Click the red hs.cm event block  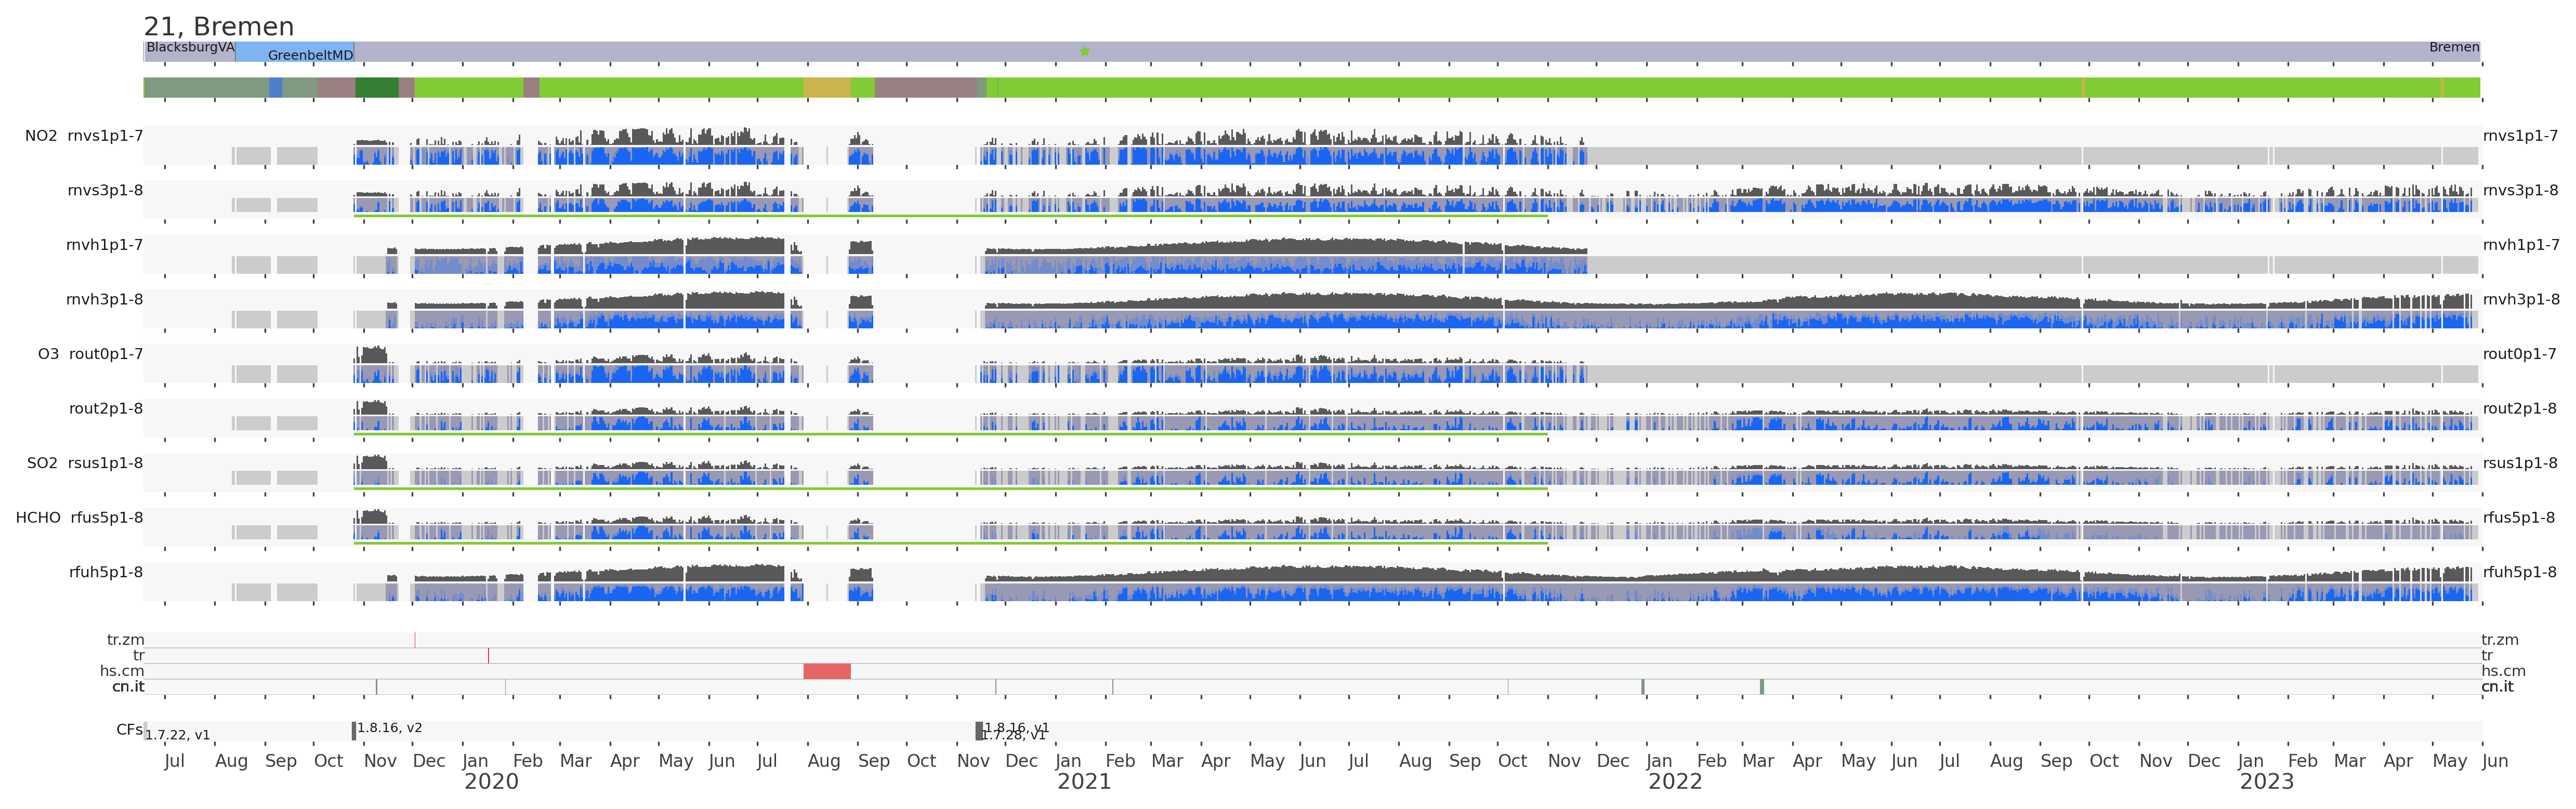point(826,671)
